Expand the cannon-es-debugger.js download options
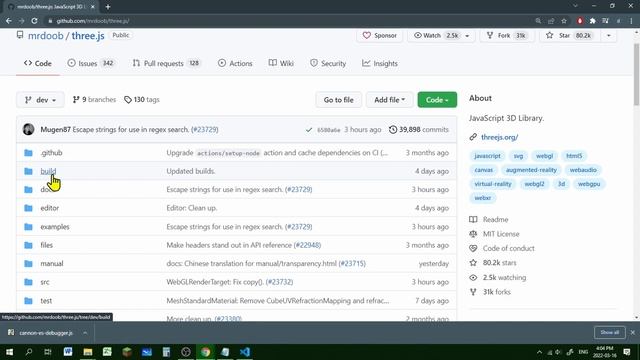 pyautogui.click(x=85, y=333)
